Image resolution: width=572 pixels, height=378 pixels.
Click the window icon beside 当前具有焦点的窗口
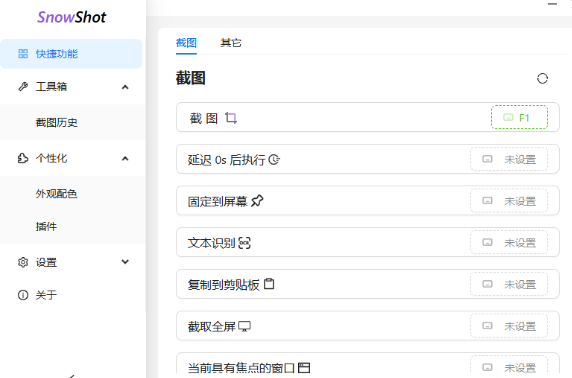tap(304, 367)
